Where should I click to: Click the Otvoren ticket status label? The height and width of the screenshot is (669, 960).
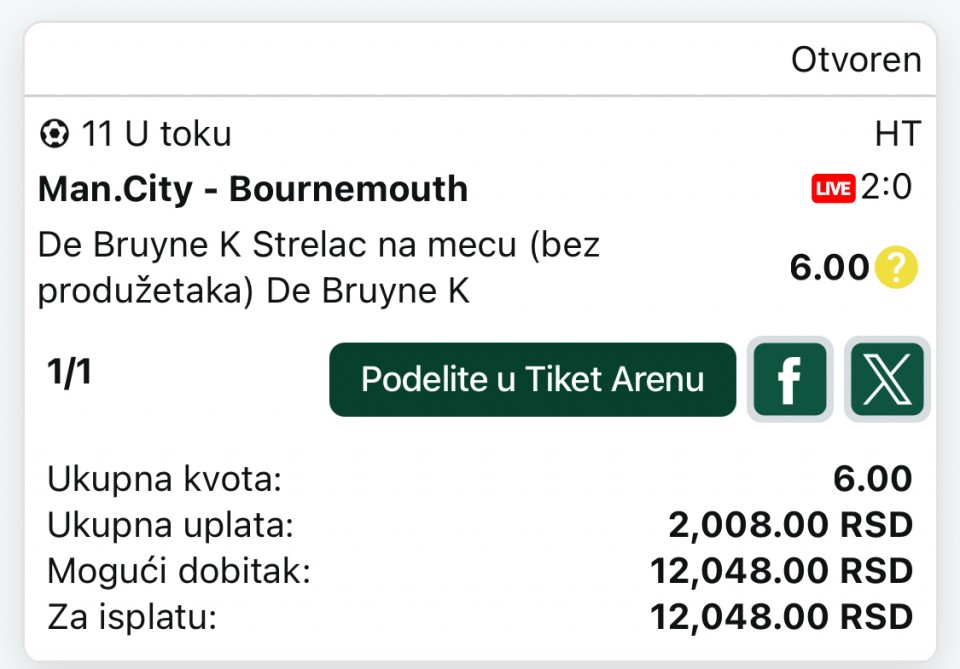point(856,60)
